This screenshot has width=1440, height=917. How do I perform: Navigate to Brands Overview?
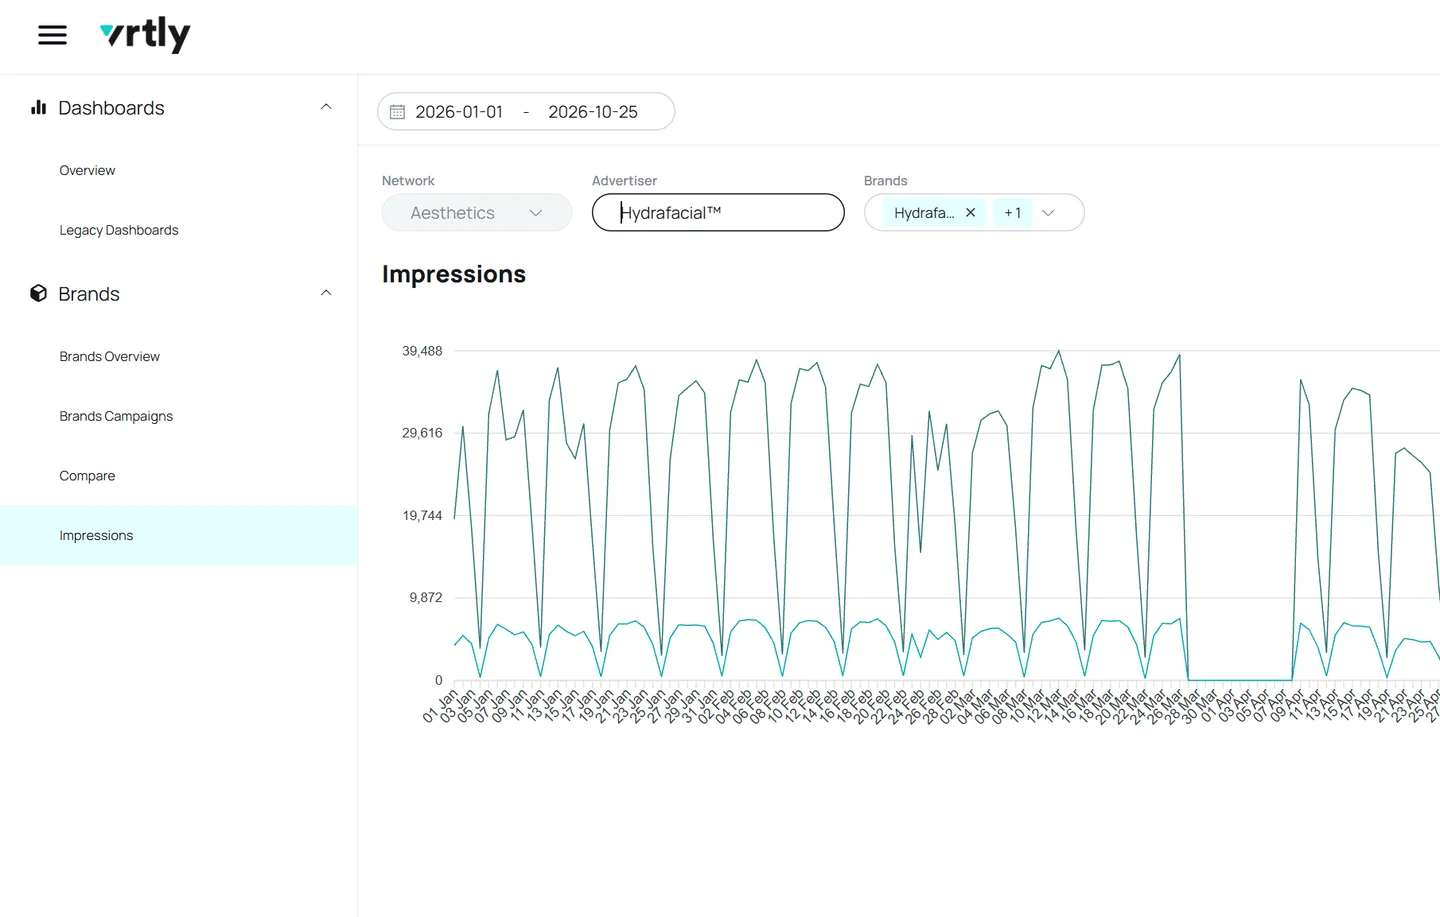click(110, 356)
